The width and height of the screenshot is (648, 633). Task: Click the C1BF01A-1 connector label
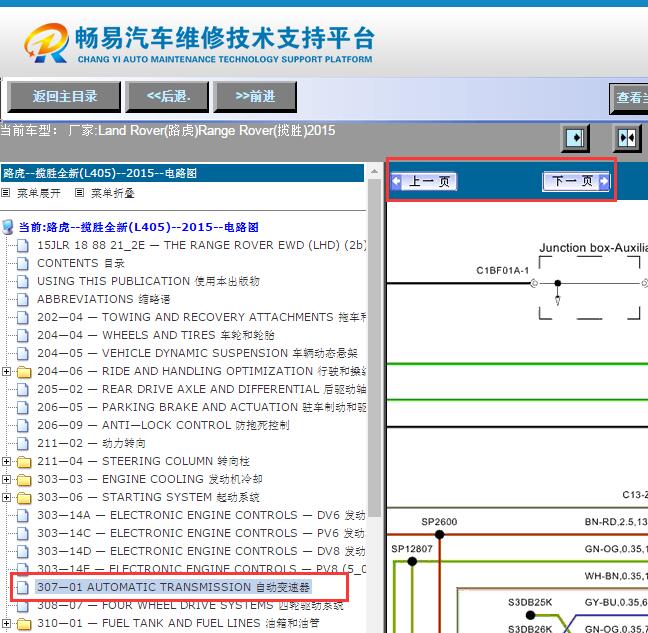[503, 271]
